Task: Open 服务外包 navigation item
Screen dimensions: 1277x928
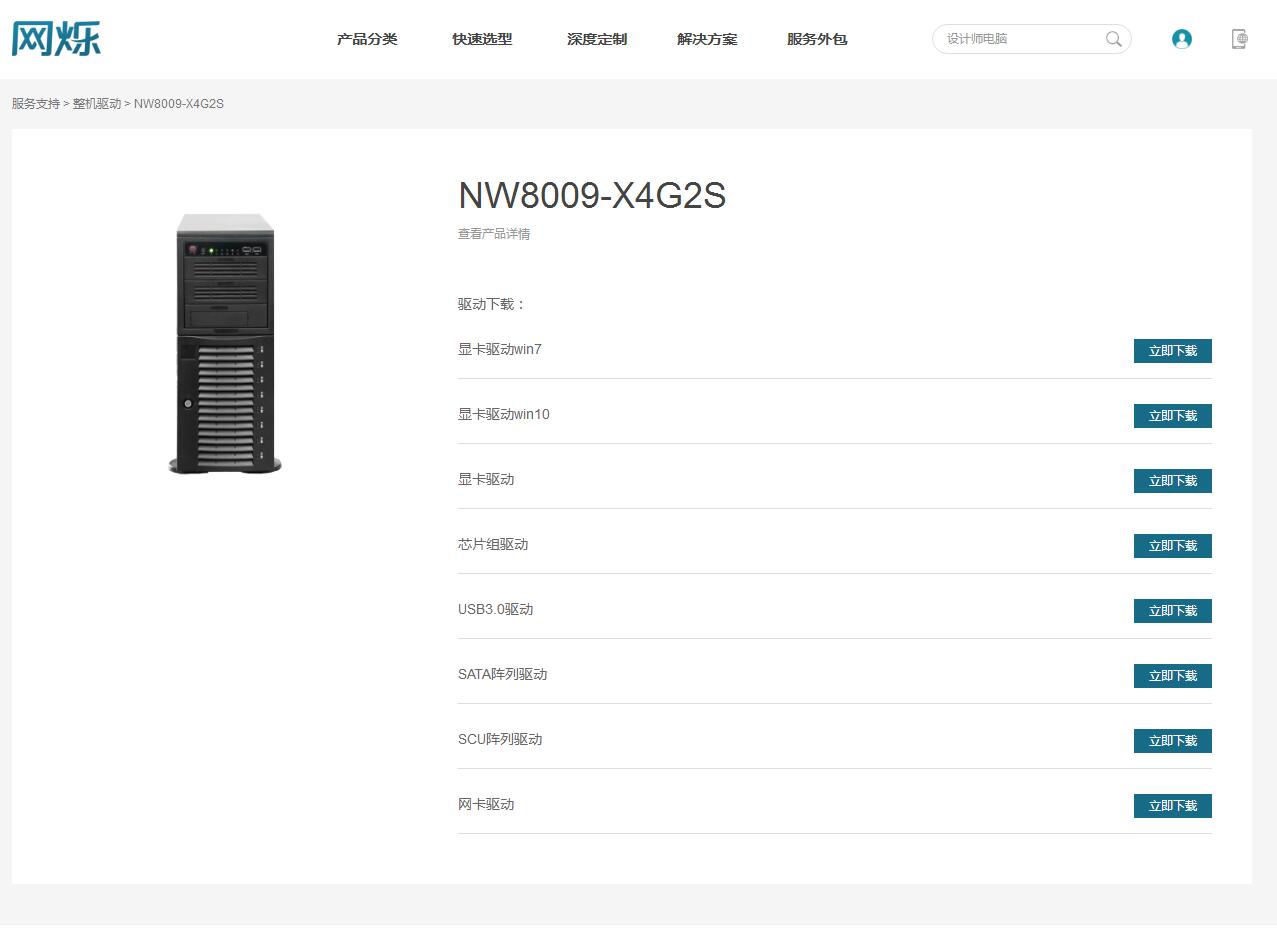Action: [817, 39]
